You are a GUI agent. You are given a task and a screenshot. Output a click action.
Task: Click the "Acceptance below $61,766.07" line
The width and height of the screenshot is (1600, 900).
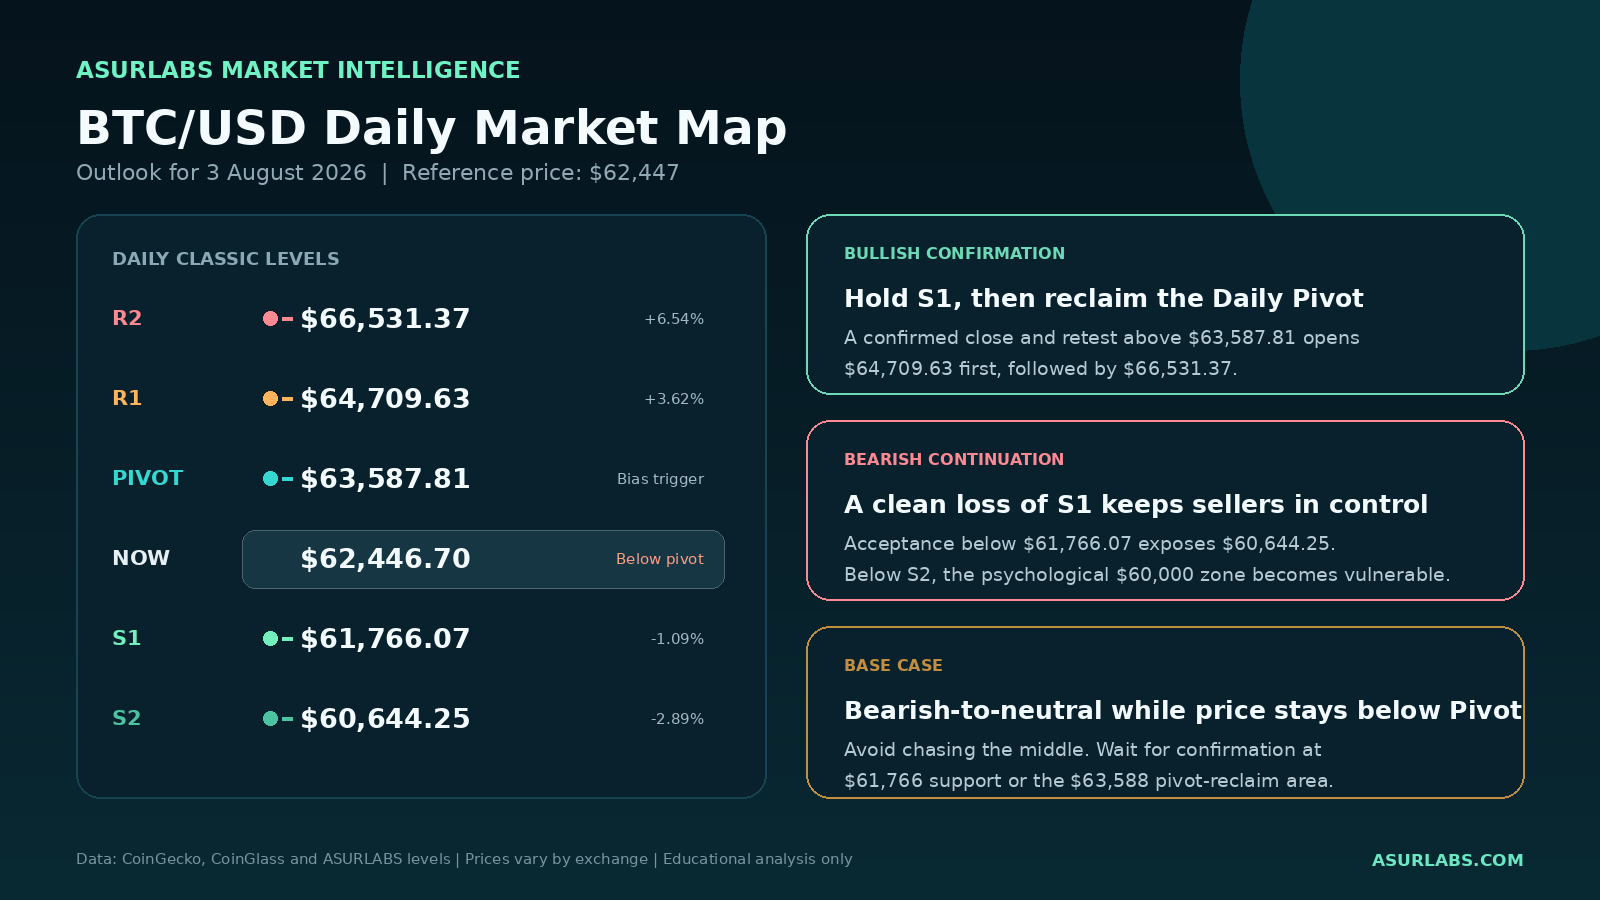[x=1089, y=544]
